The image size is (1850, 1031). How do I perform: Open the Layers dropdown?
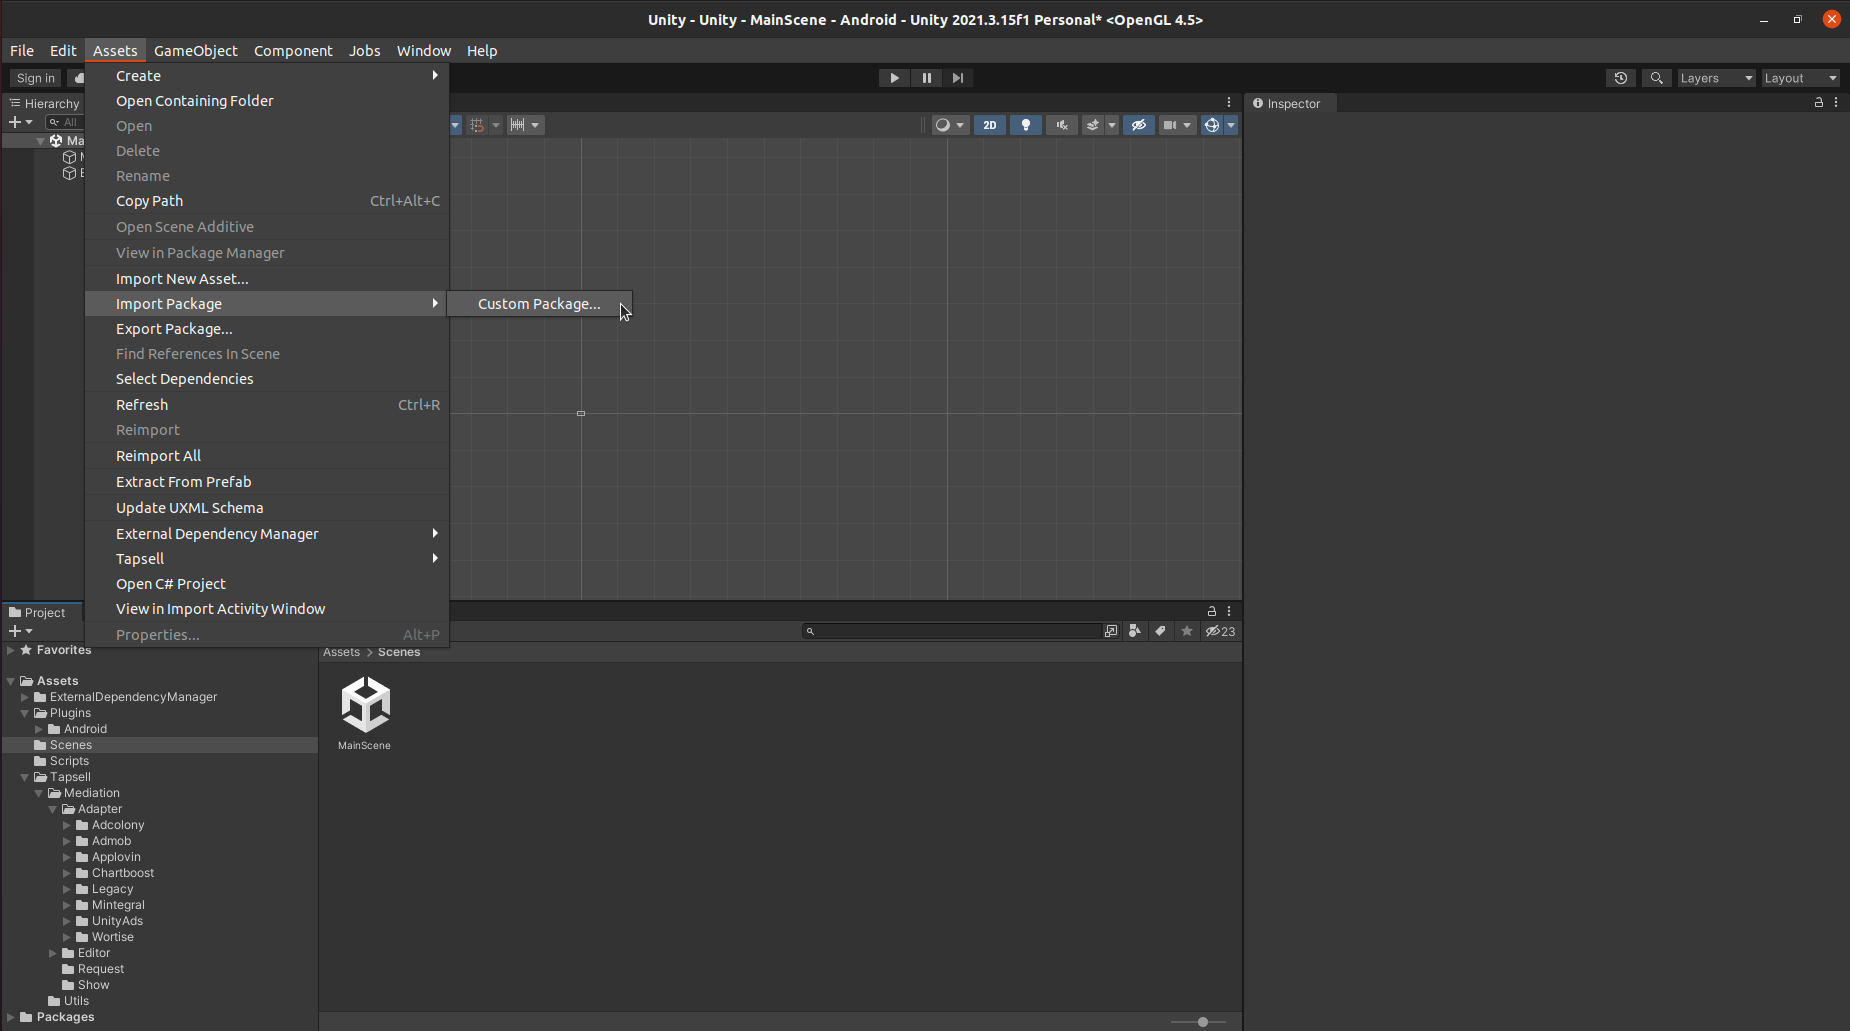point(1716,78)
